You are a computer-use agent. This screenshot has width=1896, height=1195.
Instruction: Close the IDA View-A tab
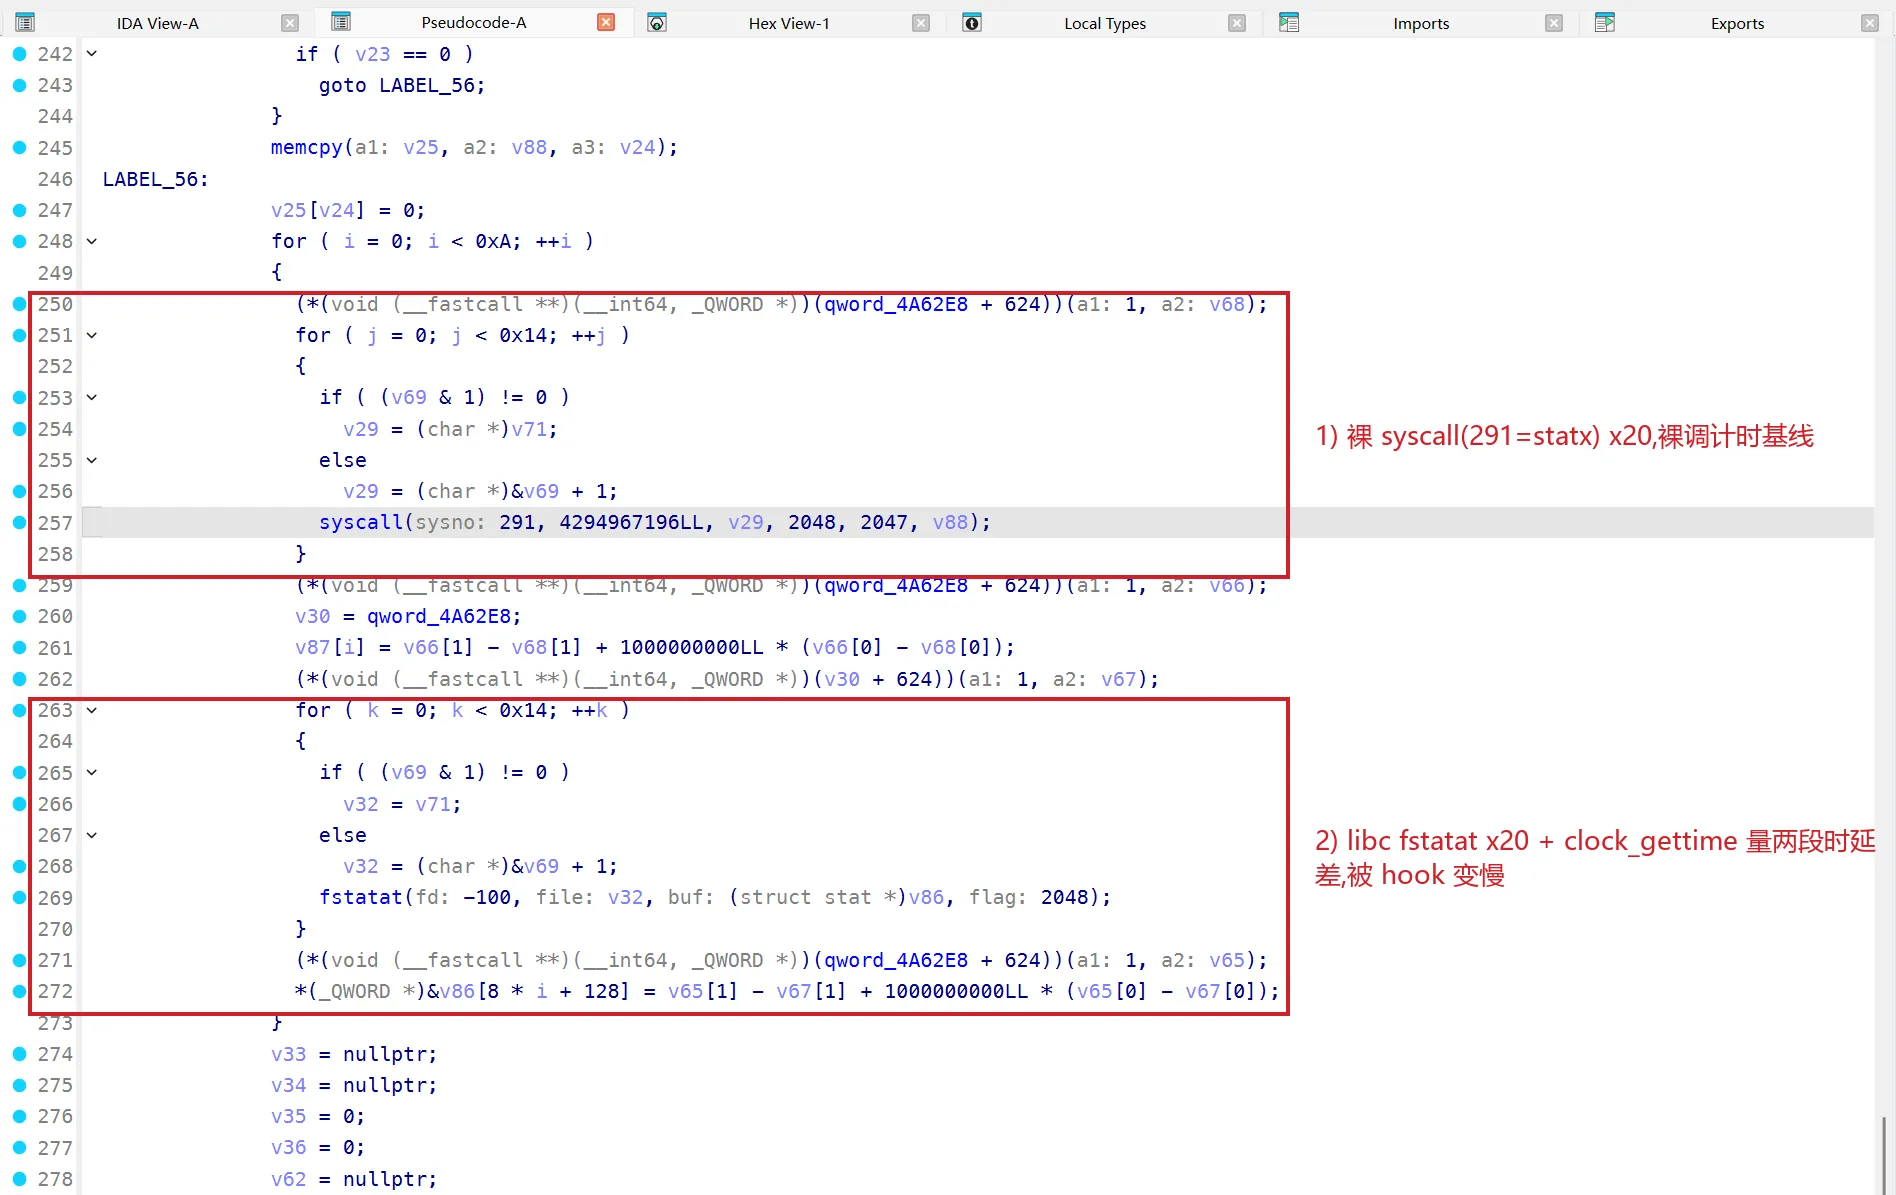290,23
